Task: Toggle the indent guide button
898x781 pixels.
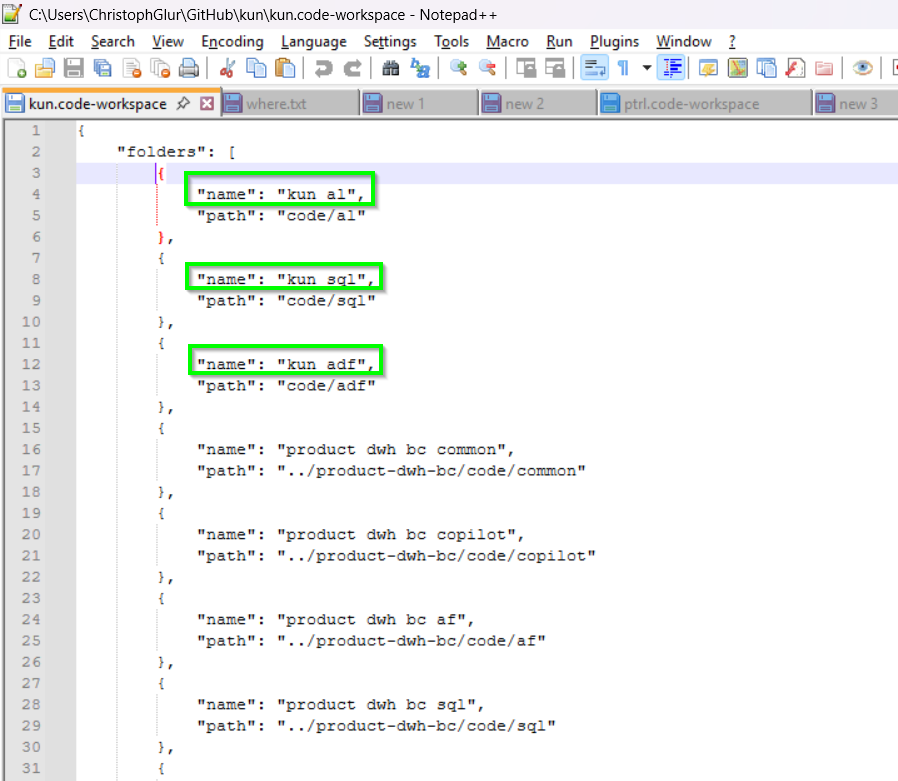Action: (x=672, y=68)
